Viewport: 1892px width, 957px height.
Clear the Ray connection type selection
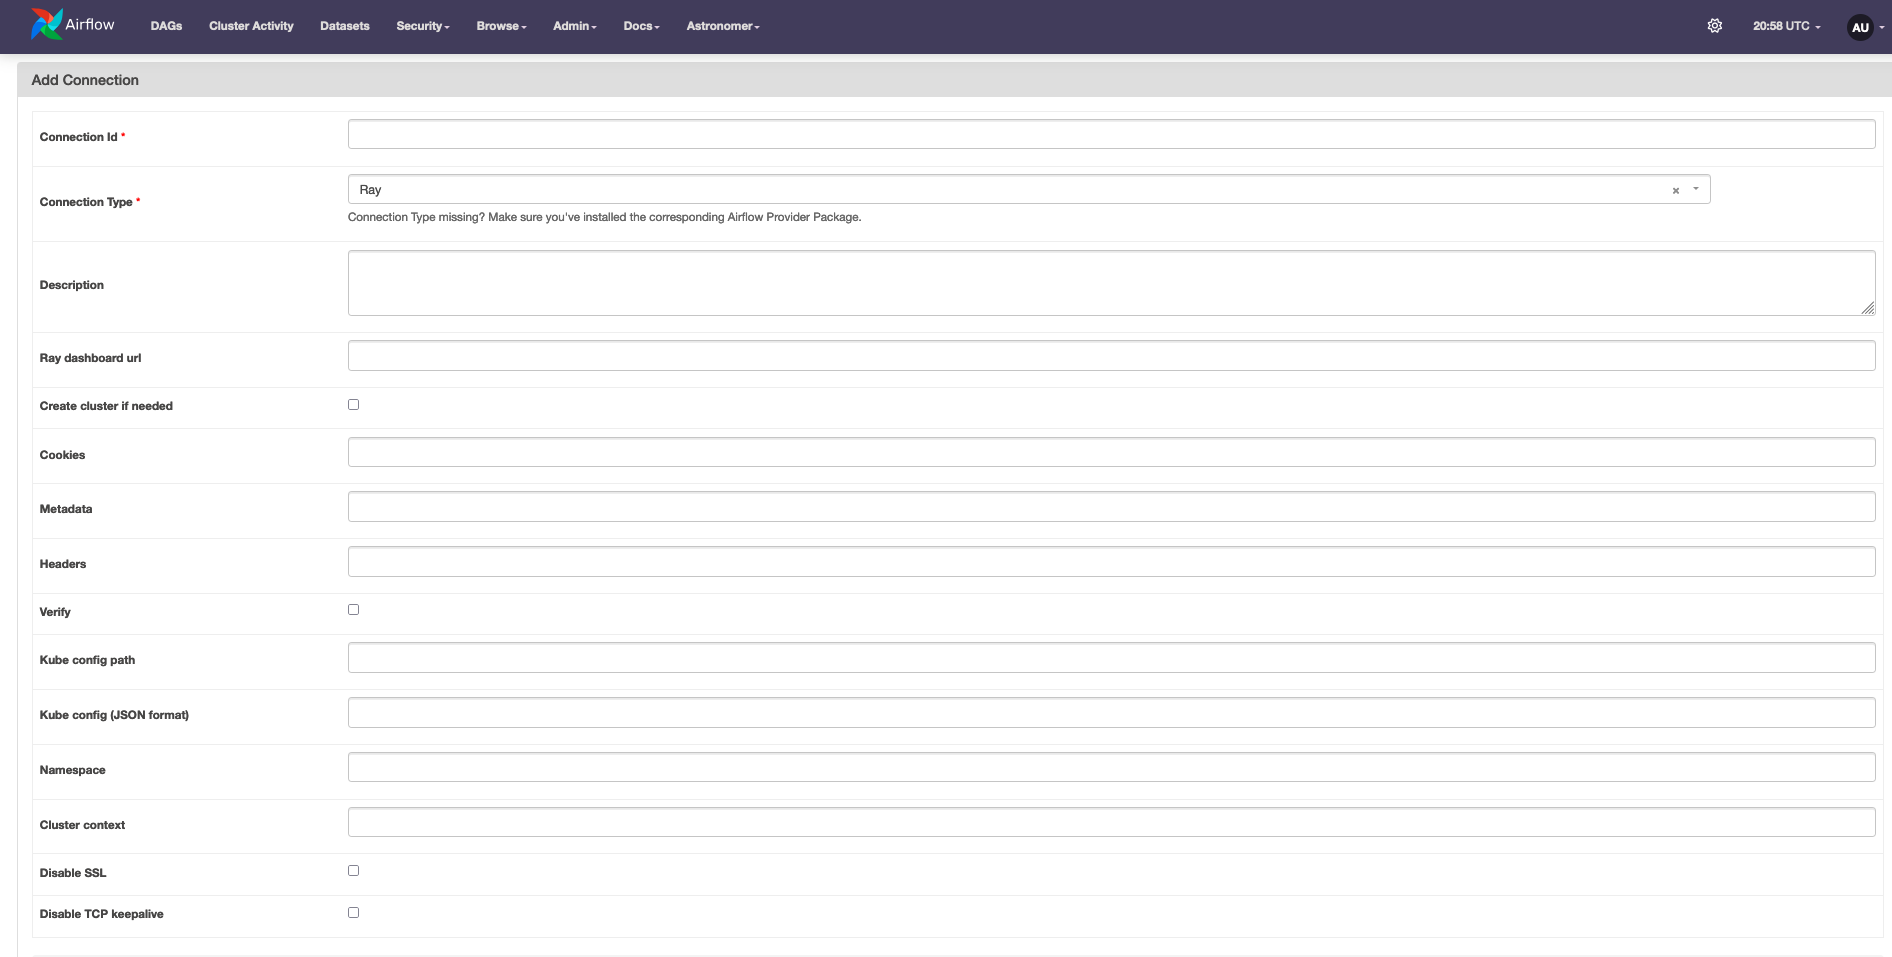(x=1675, y=190)
